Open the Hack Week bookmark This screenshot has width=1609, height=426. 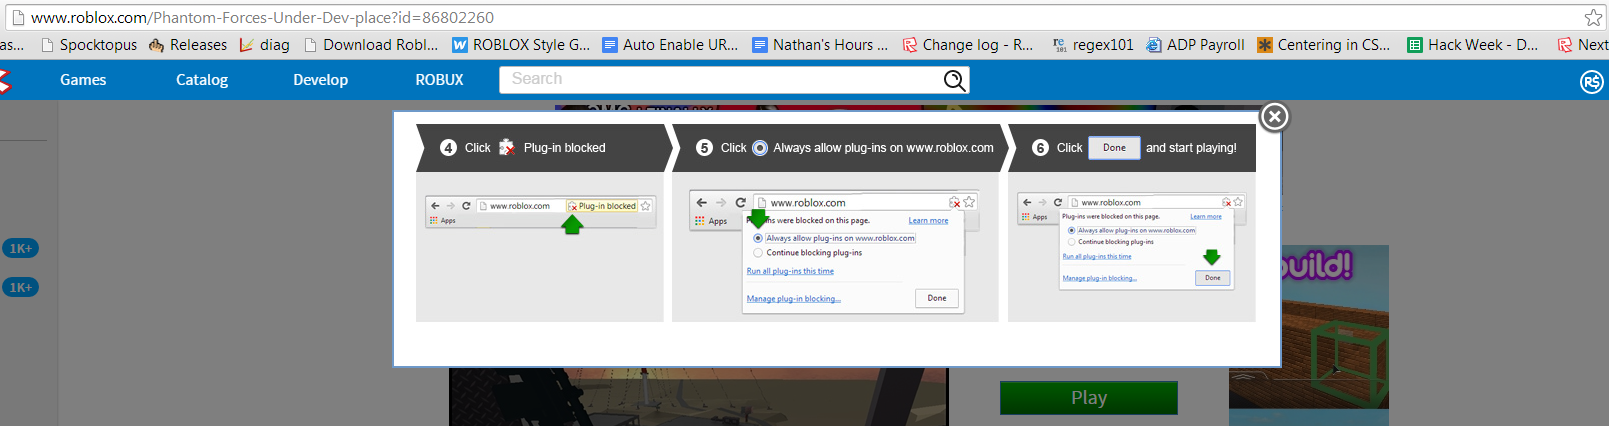point(1473,45)
